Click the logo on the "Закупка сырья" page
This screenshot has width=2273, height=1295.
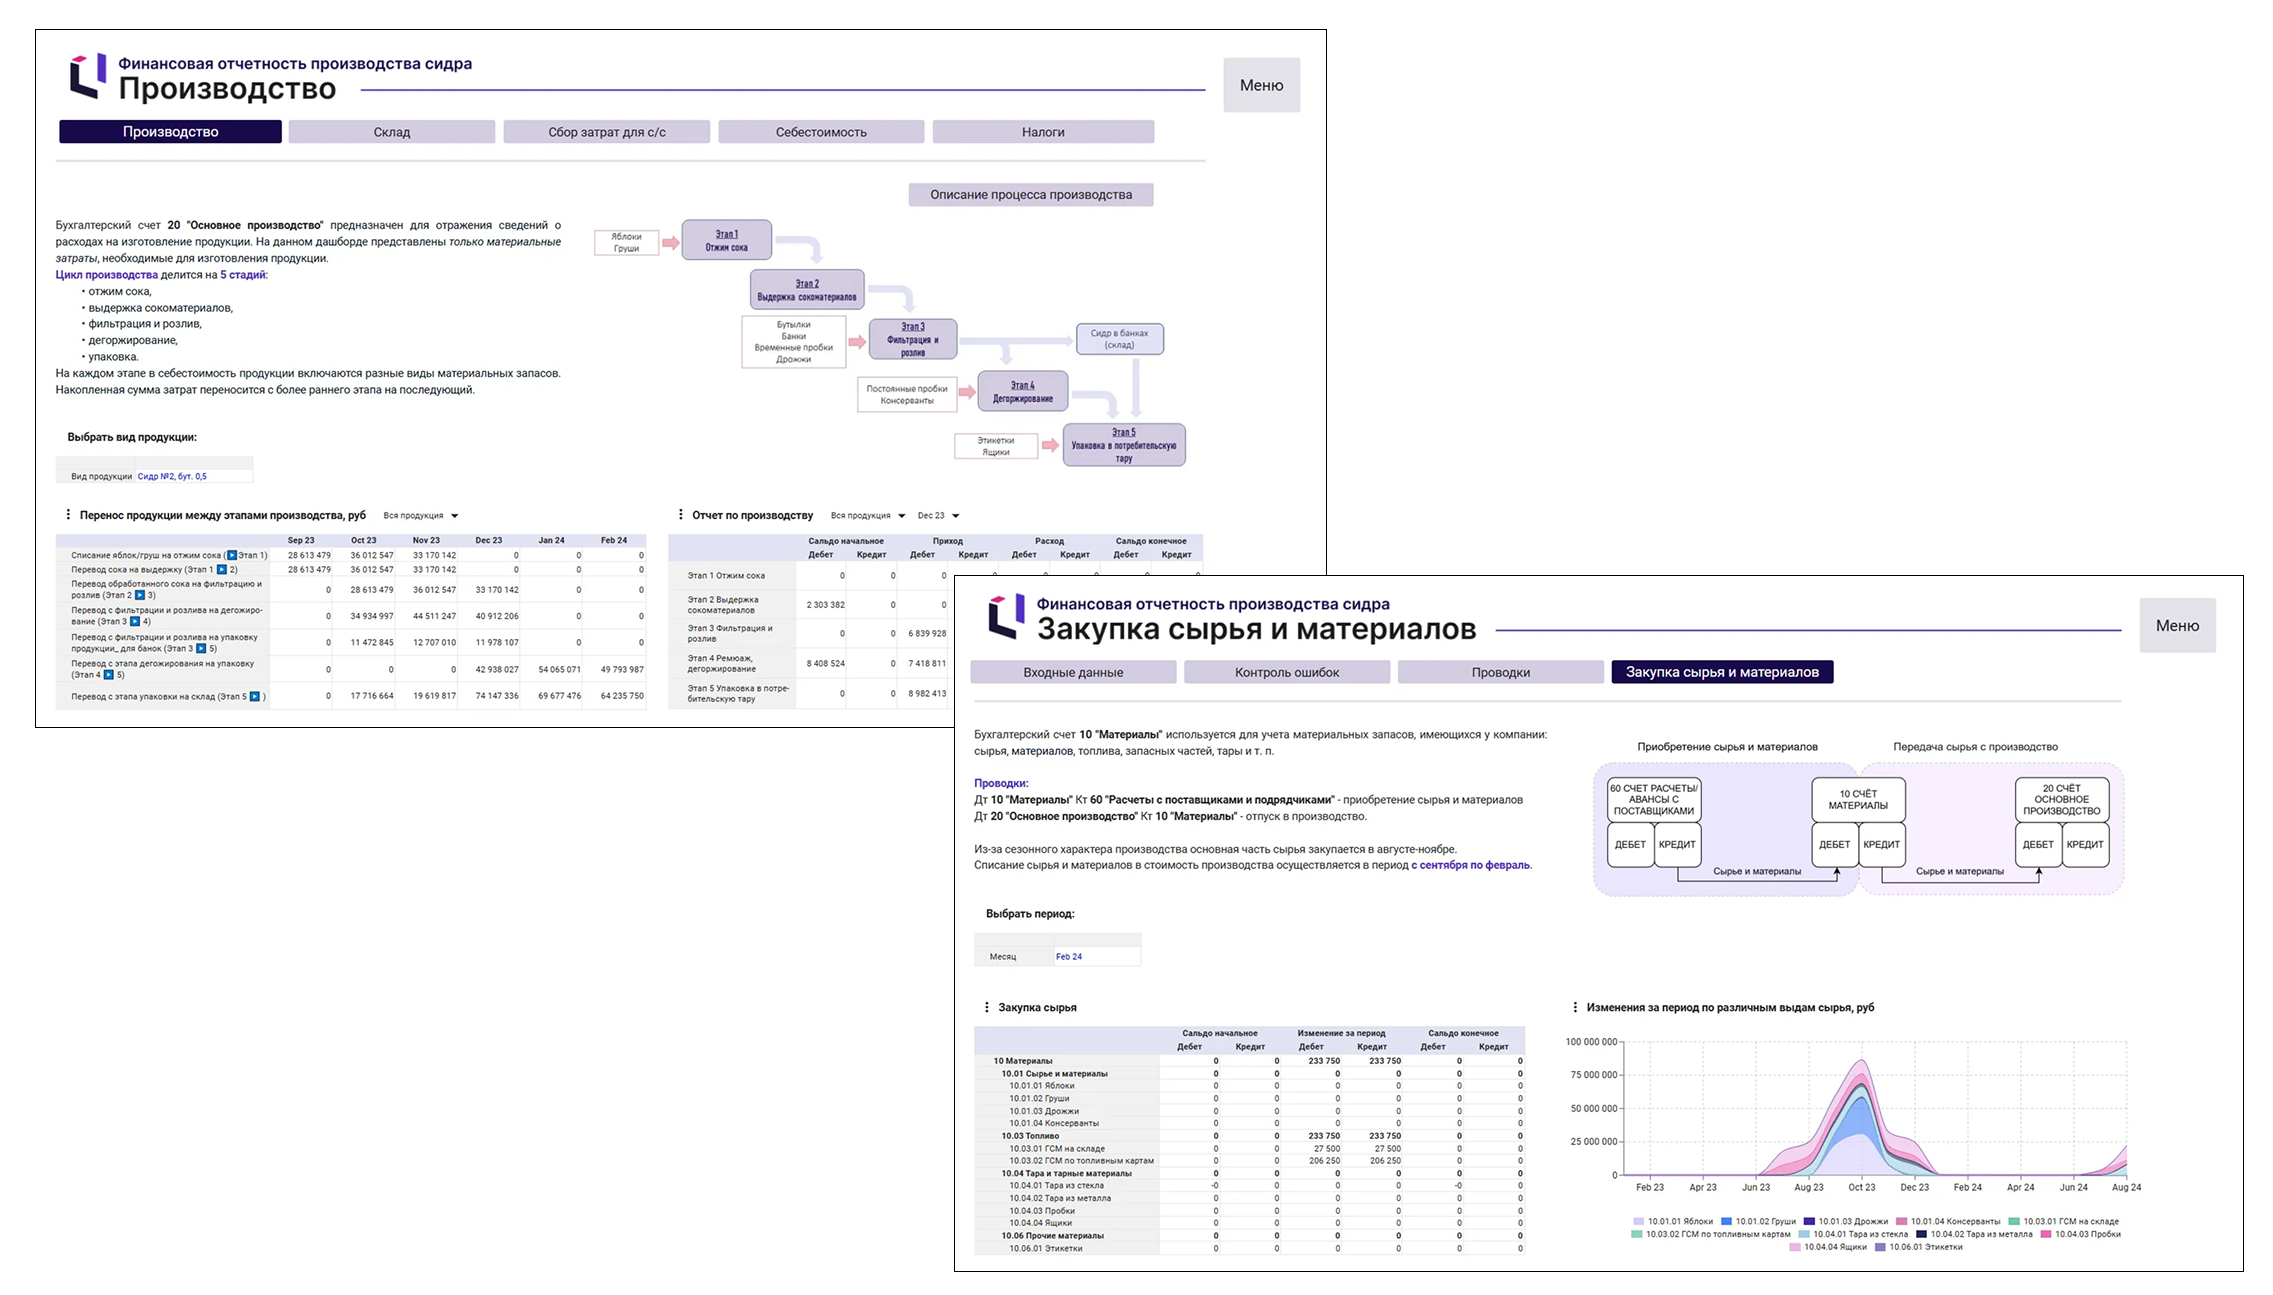click(1007, 615)
